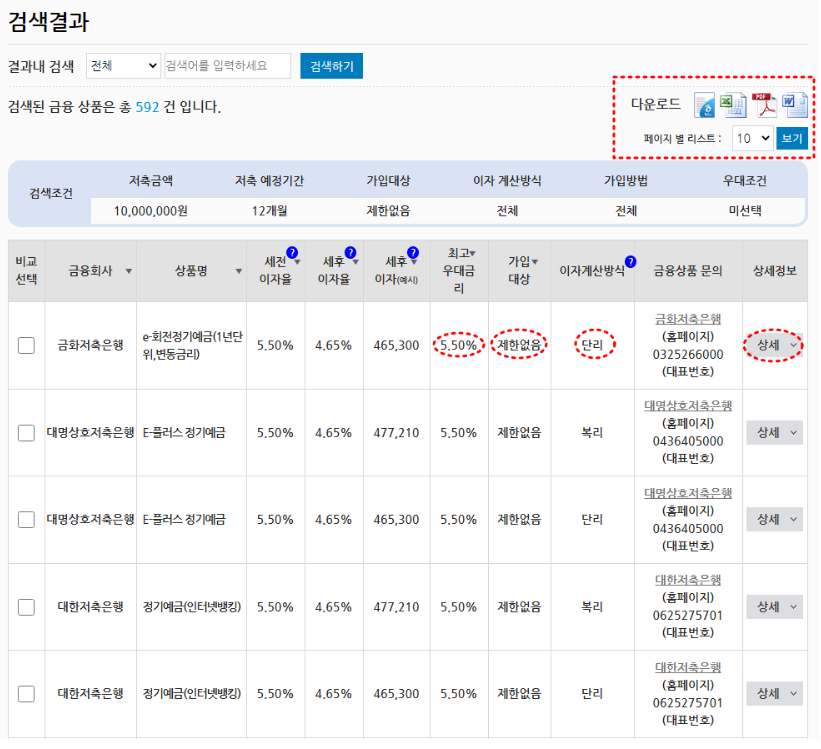Screen dimensions: 821x749
Task: Sort by 금융회사 column arrow
Action: [x=128, y=271]
